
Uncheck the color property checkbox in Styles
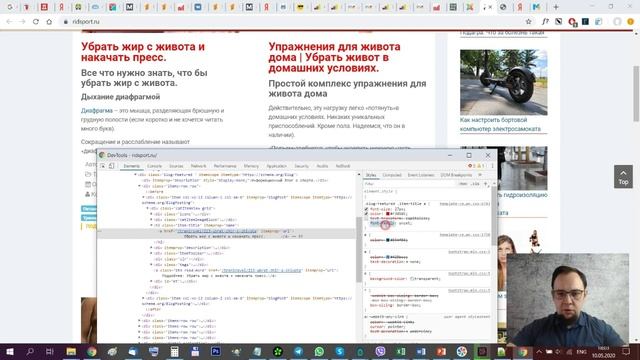(366, 213)
